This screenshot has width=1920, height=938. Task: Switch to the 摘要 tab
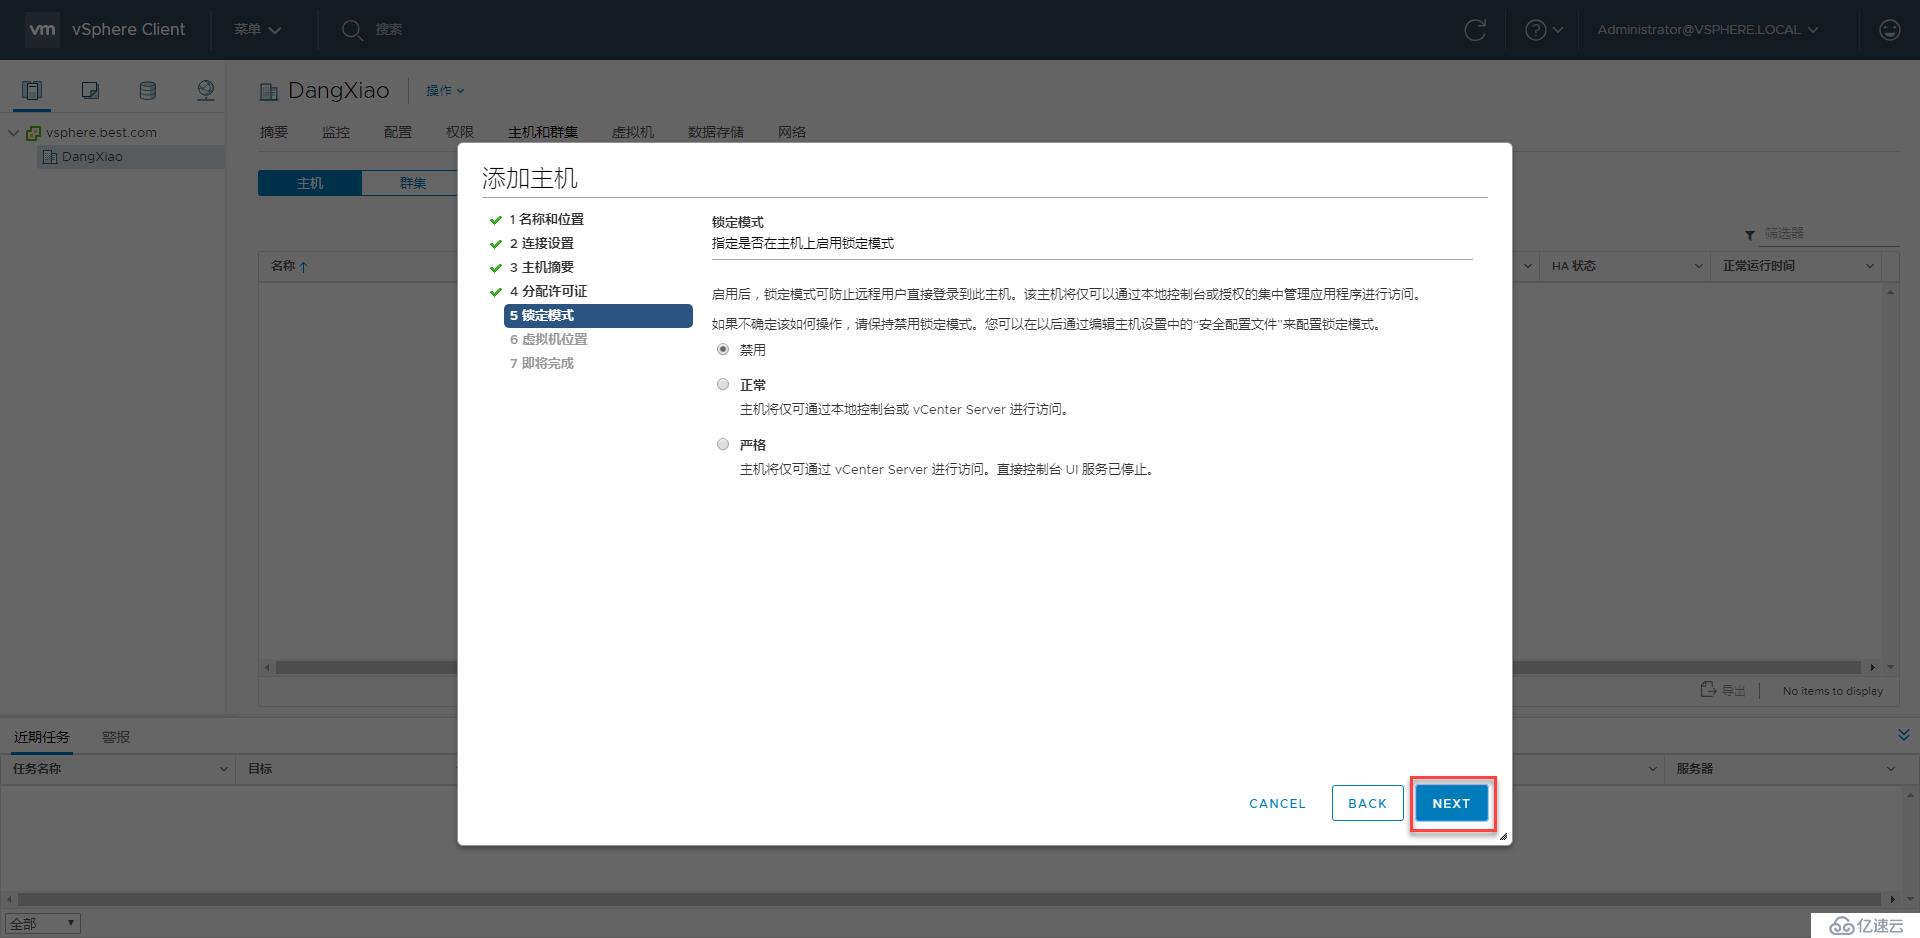click(274, 132)
